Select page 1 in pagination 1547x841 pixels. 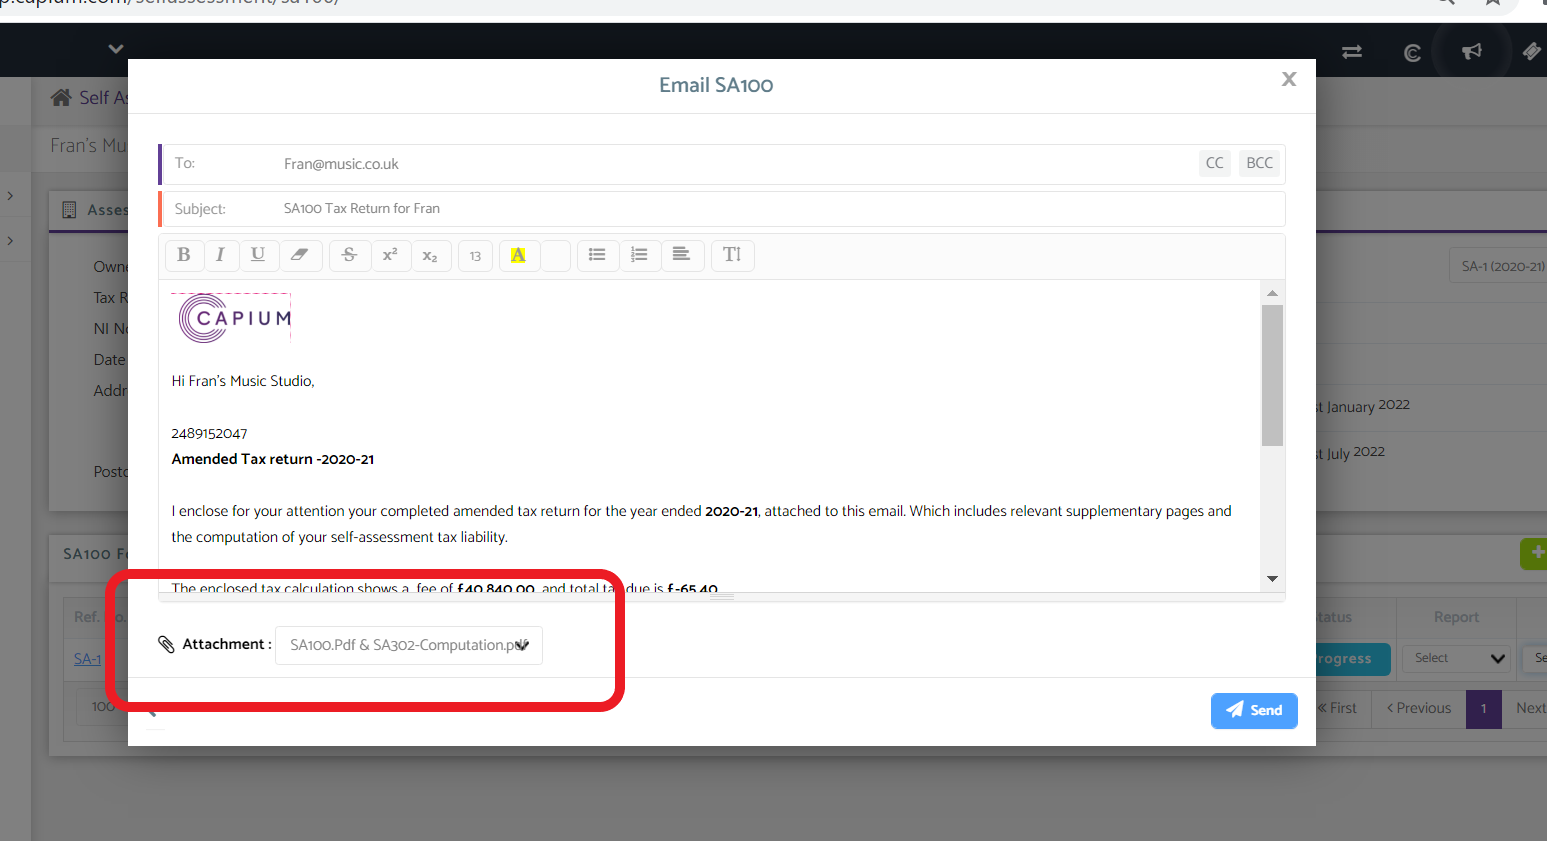pos(1484,709)
